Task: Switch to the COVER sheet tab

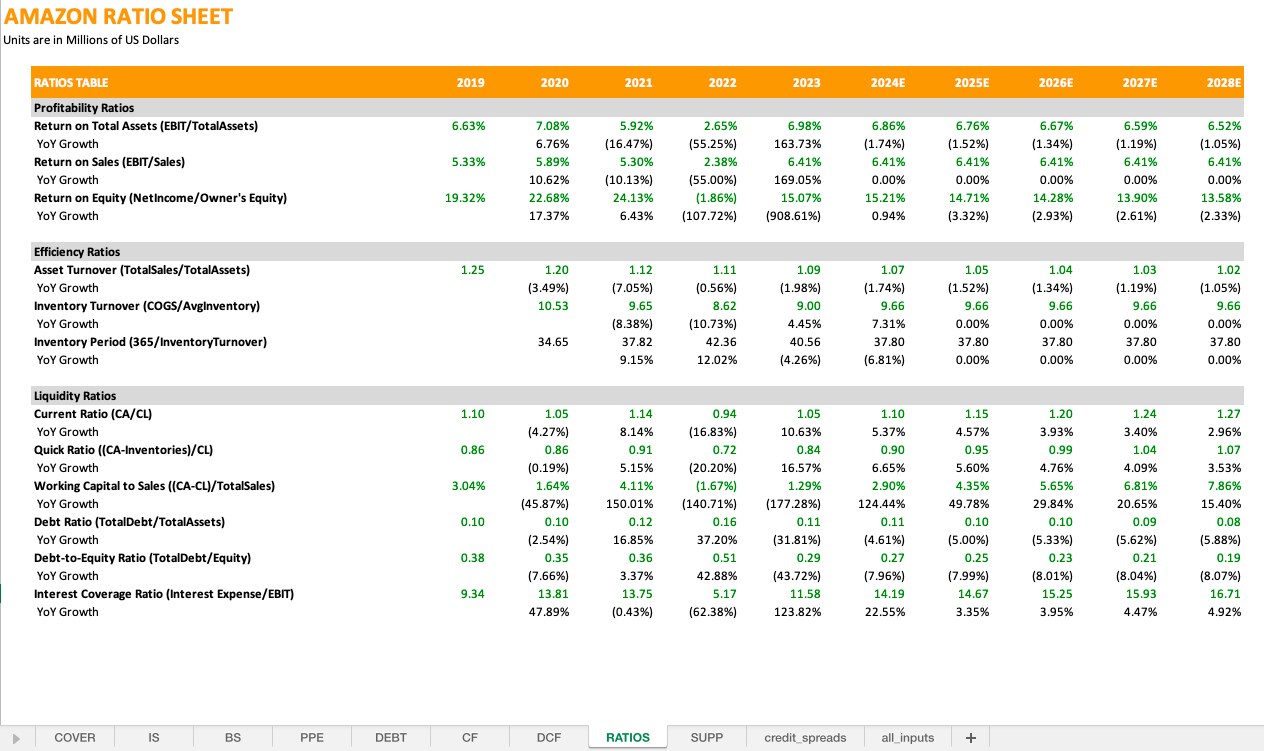Action: point(75,738)
